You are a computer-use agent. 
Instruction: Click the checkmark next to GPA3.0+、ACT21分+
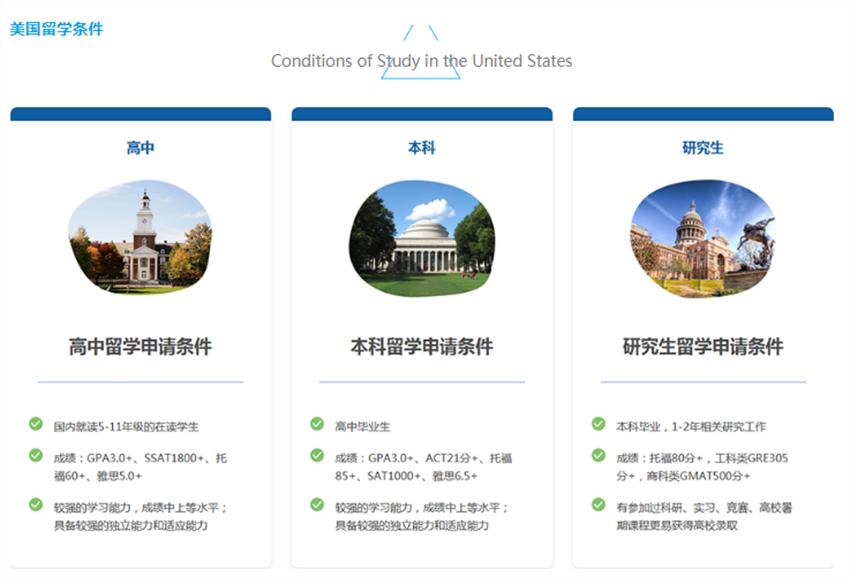(x=317, y=456)
